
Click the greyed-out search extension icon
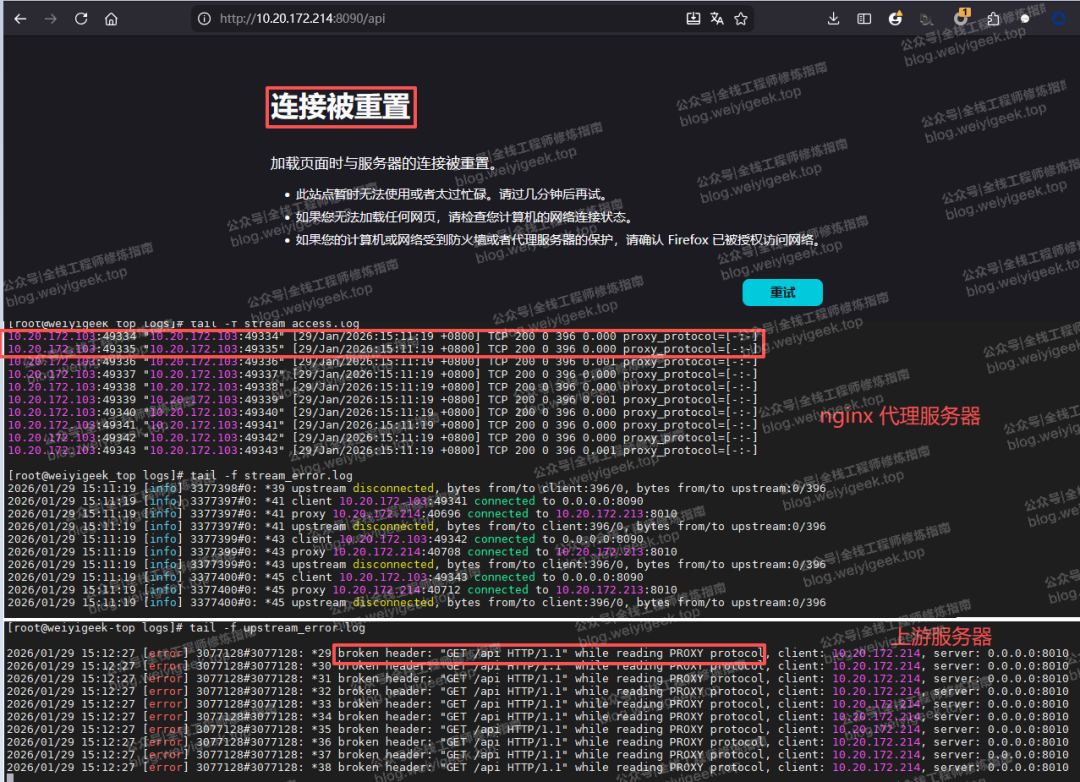pos(926,19)
